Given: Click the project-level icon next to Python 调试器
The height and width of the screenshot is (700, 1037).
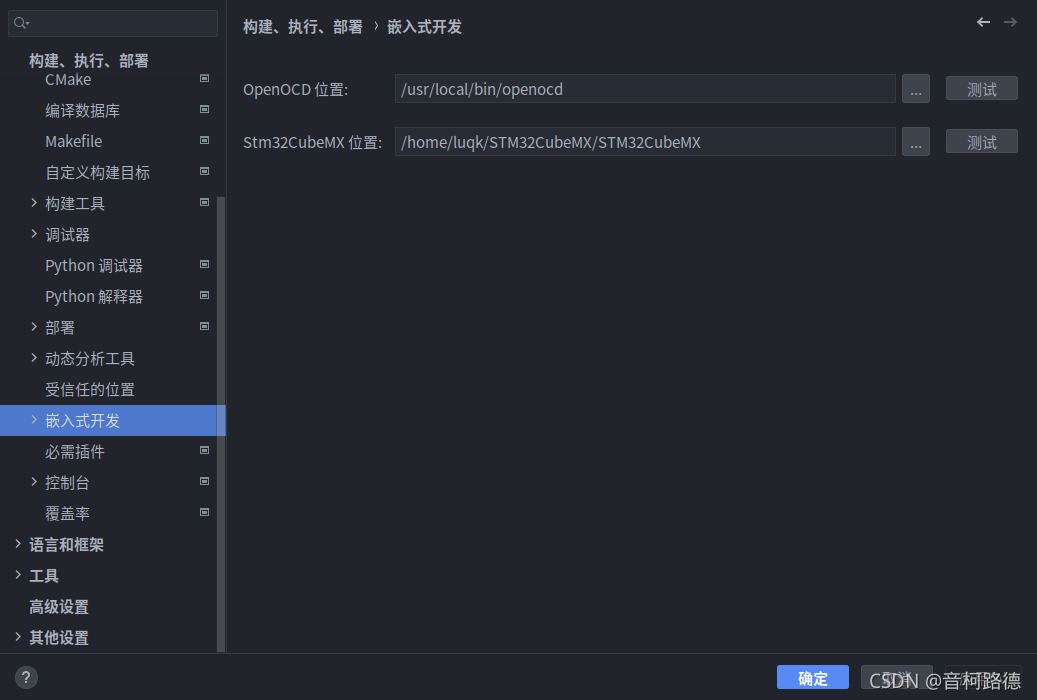Looking at the screenshot, I should 204,265.
